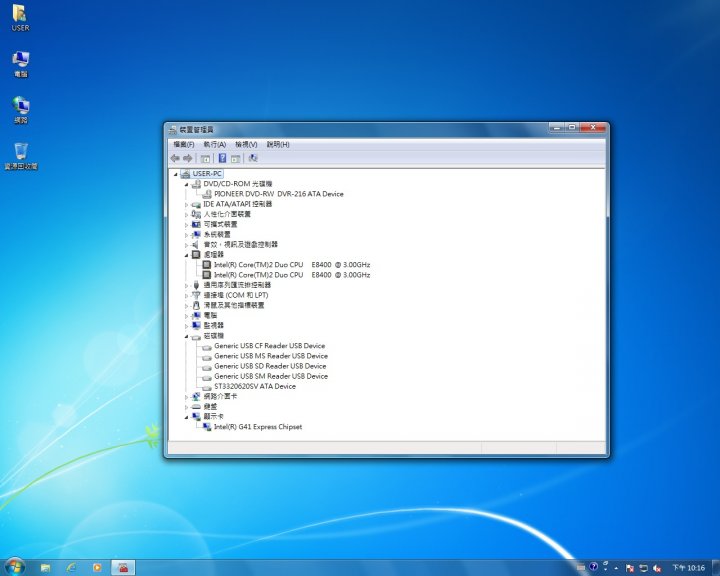Open the 執行(A) menu
The image size is (720, 576).
[215, 144]
